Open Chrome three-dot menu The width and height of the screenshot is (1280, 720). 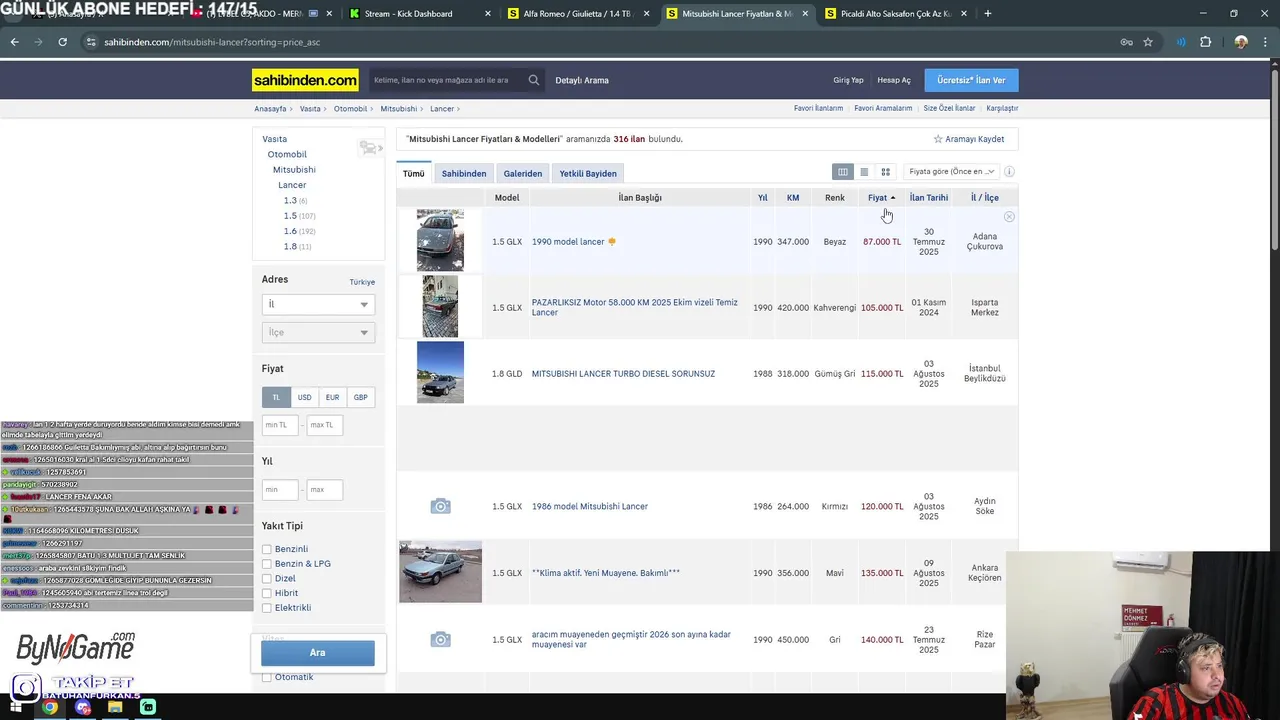coord(1265,42)
